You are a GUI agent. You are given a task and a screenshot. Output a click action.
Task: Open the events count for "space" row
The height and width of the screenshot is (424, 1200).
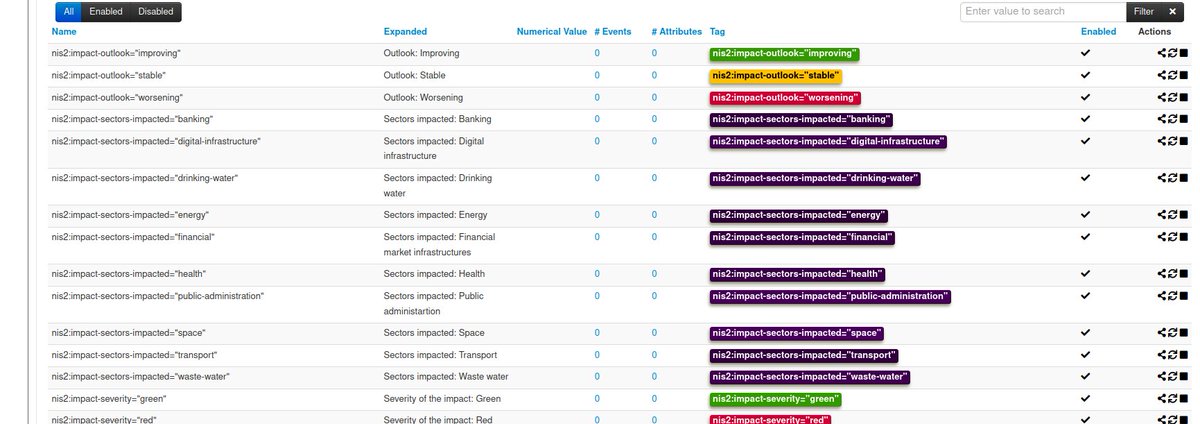pos(597,332)
